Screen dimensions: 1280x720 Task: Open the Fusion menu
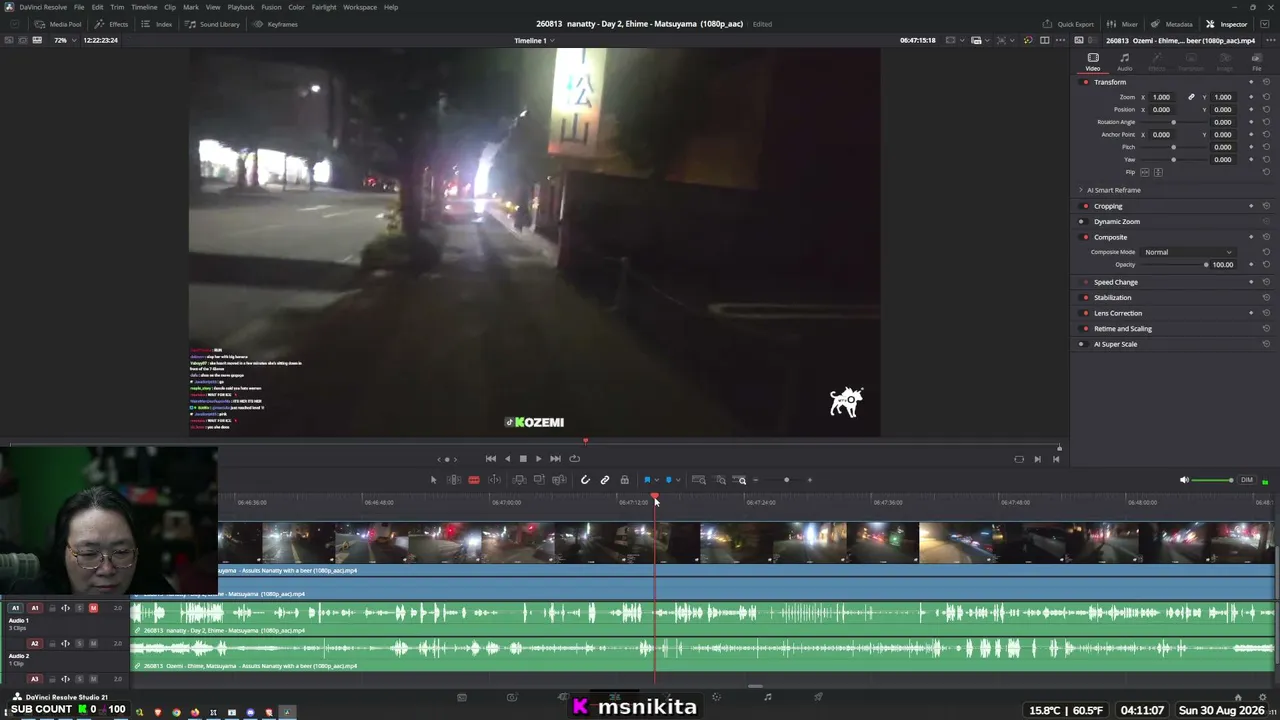[x=271, y=7]
